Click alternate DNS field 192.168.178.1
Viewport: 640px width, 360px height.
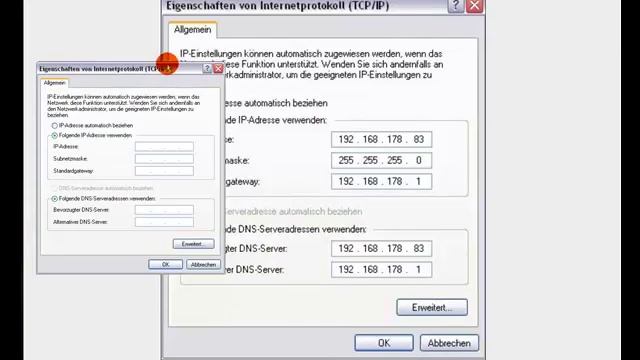[x=381, y=270]
